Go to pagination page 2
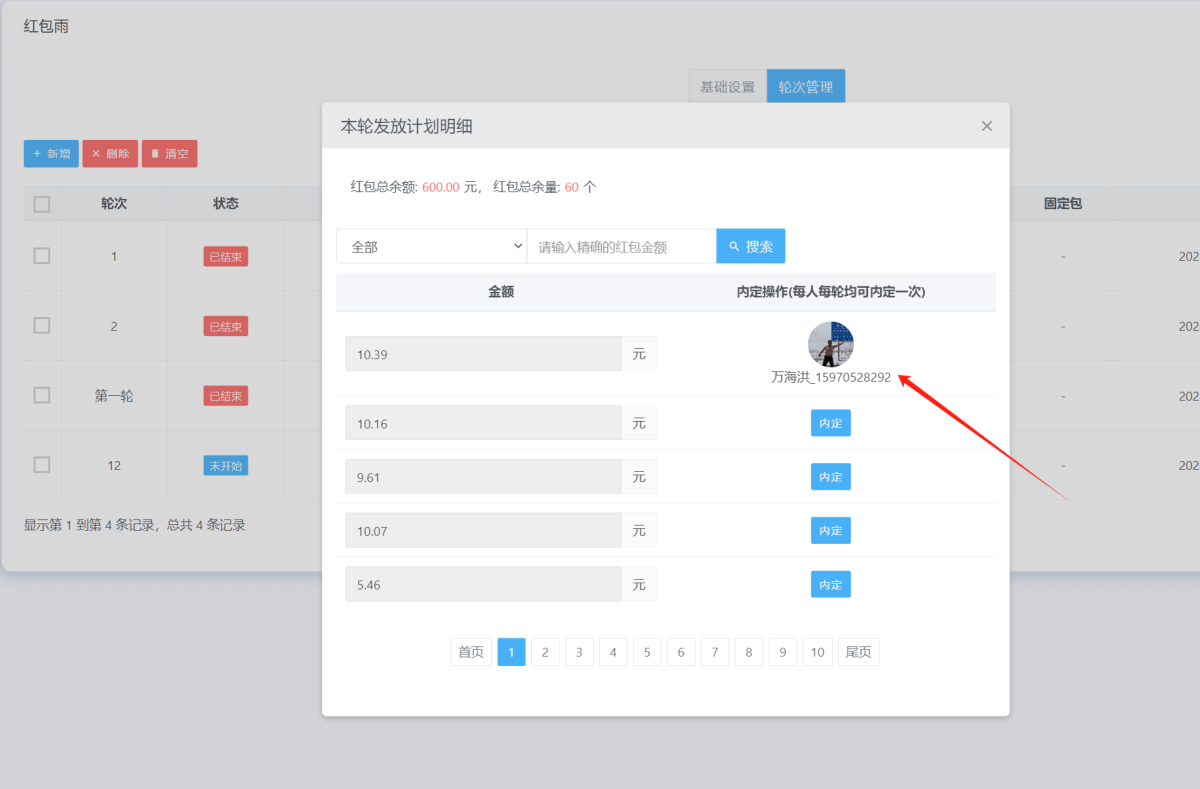Viewport: 1200px width, 789px height. [545, 651]
